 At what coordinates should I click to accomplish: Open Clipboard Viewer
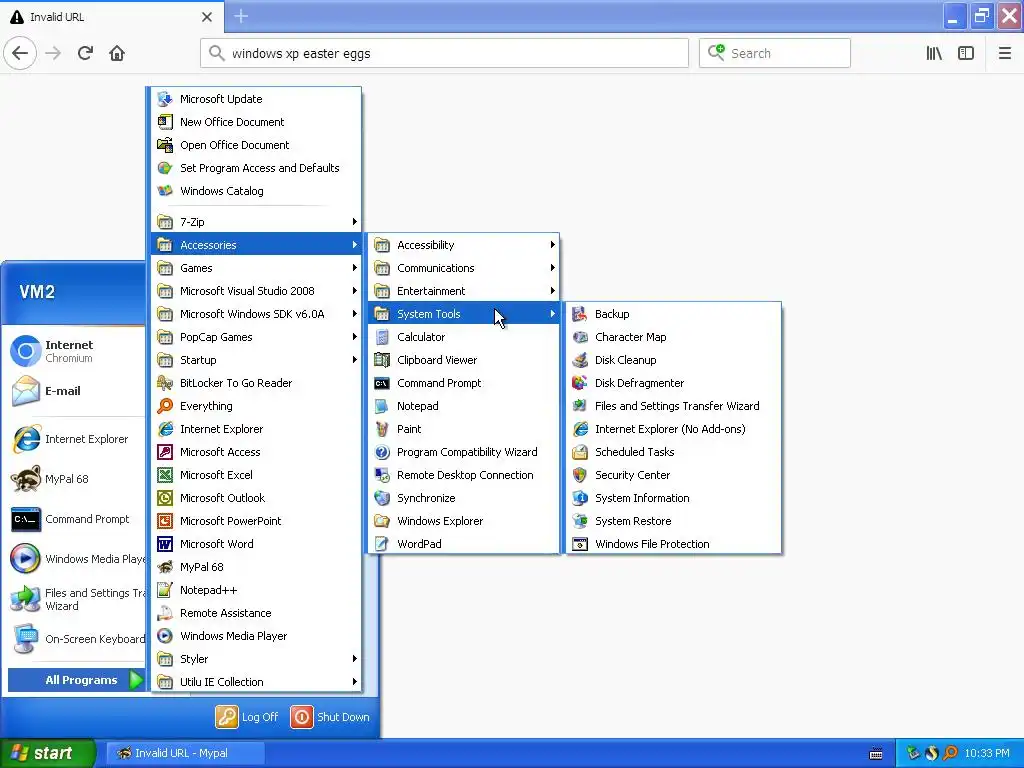coord(464,360)
